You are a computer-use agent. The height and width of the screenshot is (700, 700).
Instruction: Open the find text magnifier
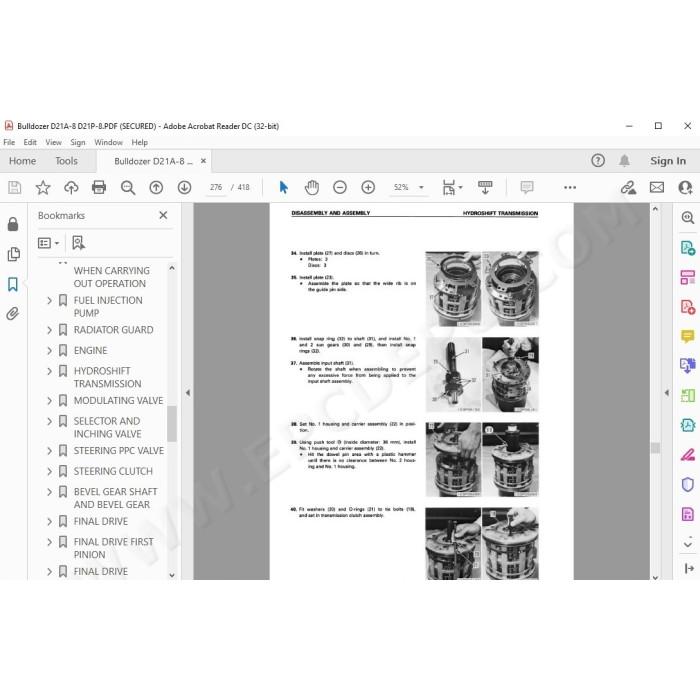(128, 187)
